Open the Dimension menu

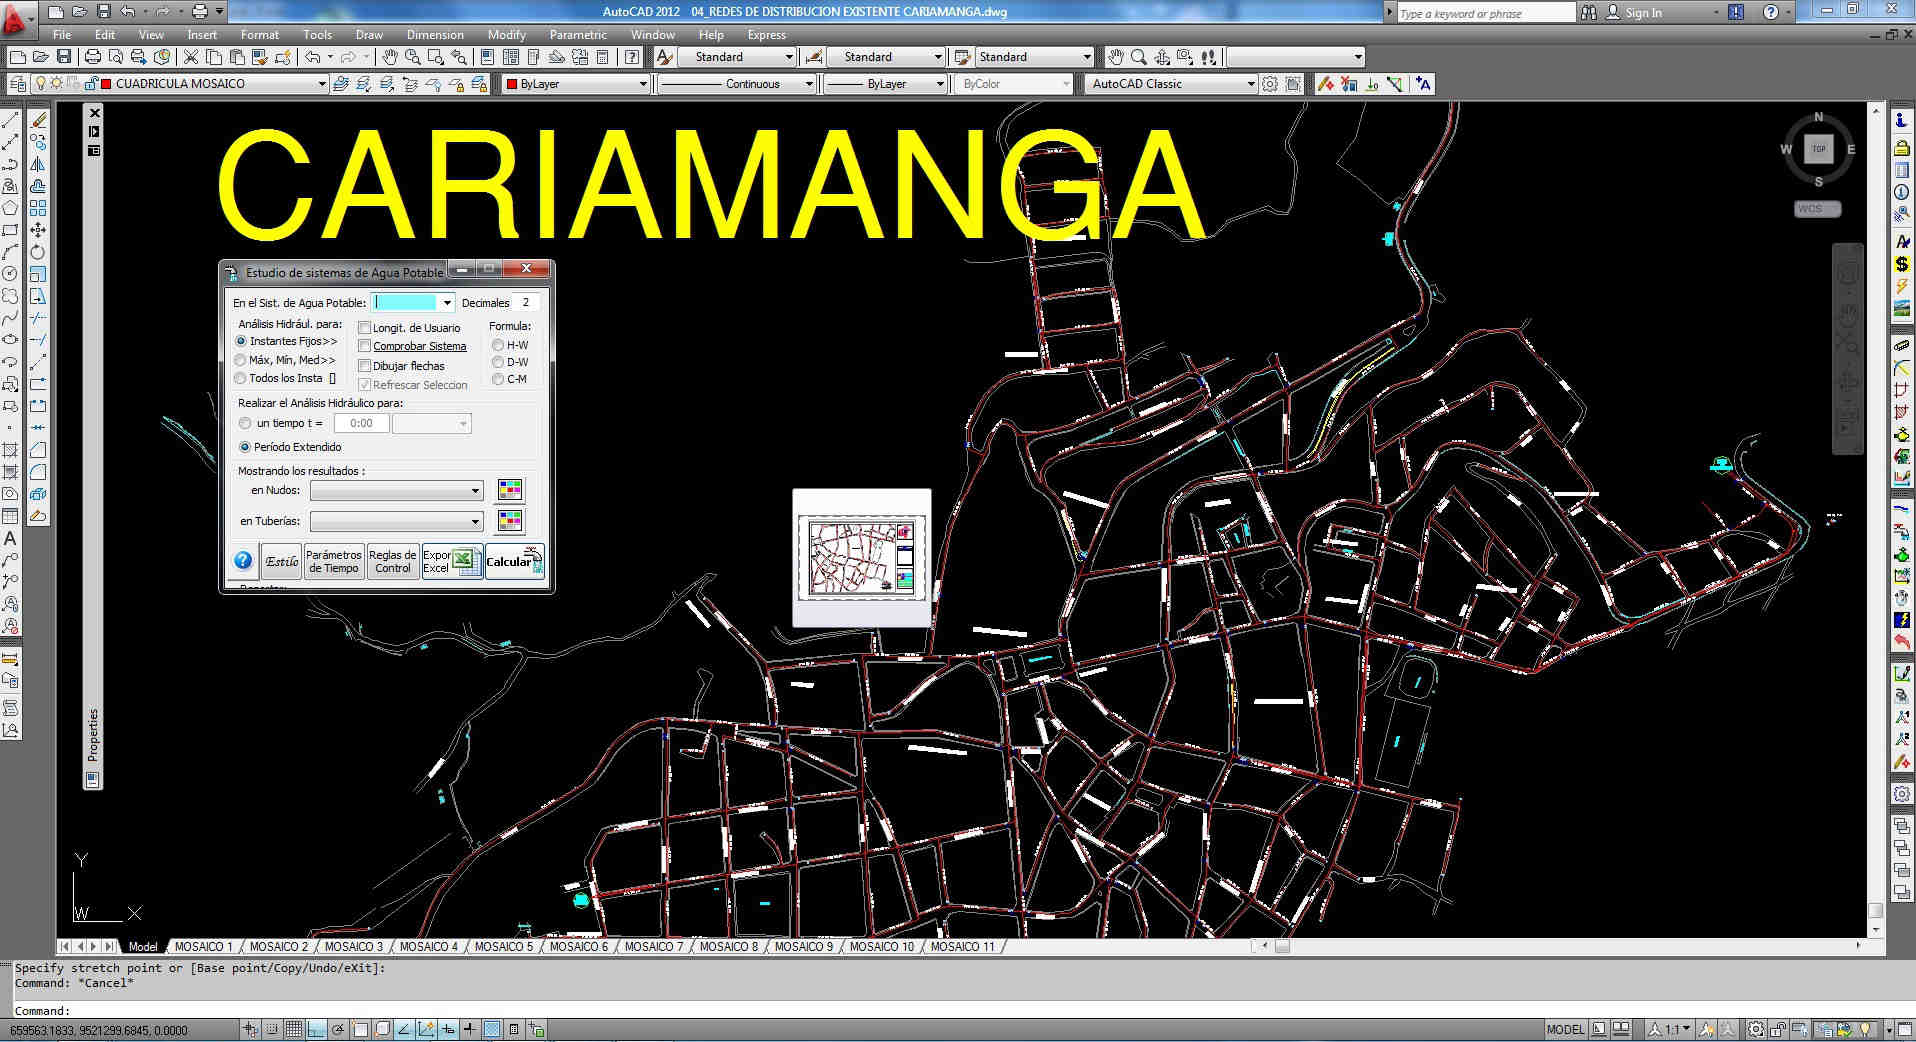coord(434,35)
